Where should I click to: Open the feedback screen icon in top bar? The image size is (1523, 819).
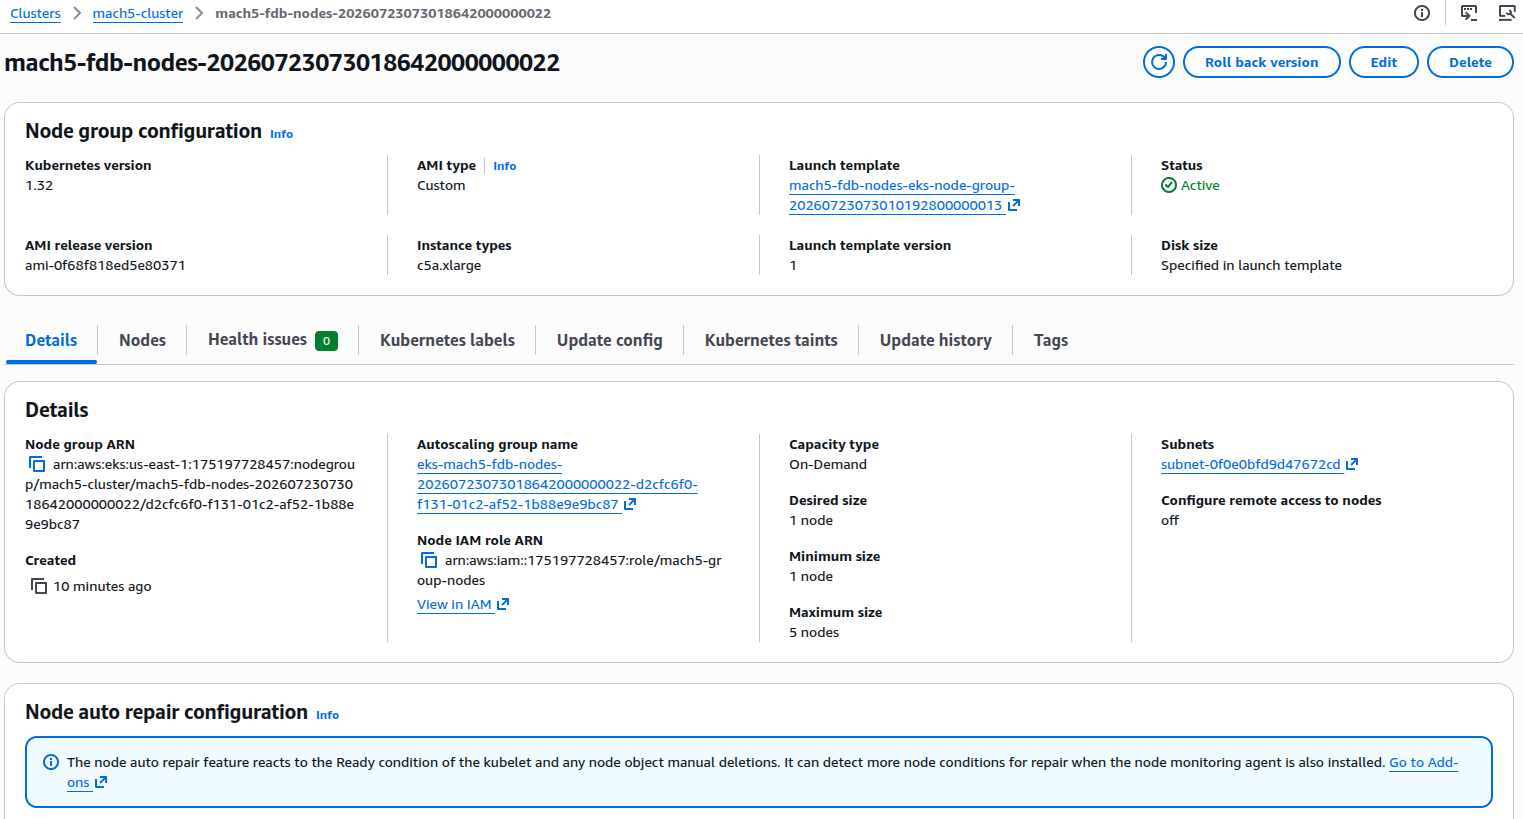1469,13
